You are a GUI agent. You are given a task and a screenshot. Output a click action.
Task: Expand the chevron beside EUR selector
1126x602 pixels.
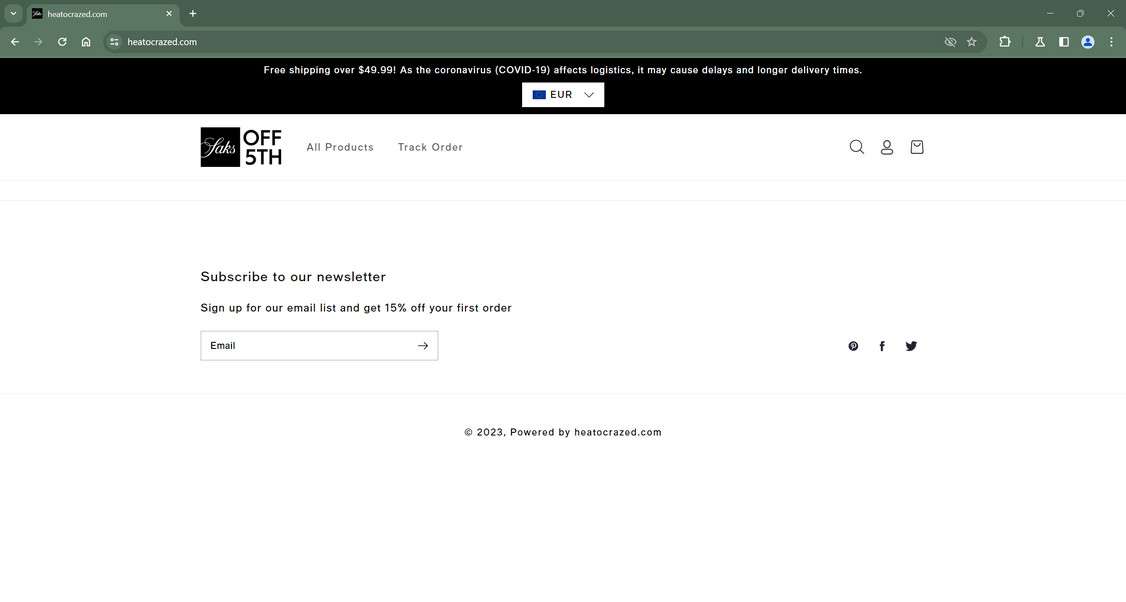tap(588, 94)
